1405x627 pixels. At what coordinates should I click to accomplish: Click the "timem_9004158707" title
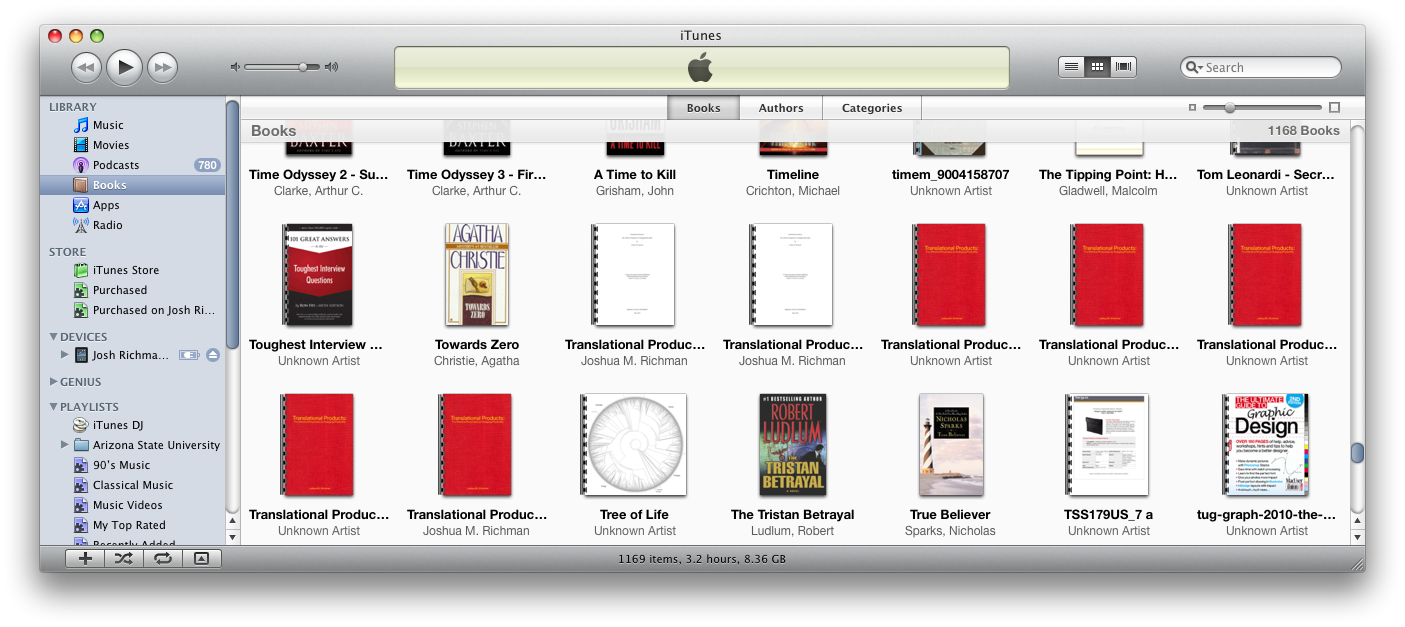tap(951, 175)
